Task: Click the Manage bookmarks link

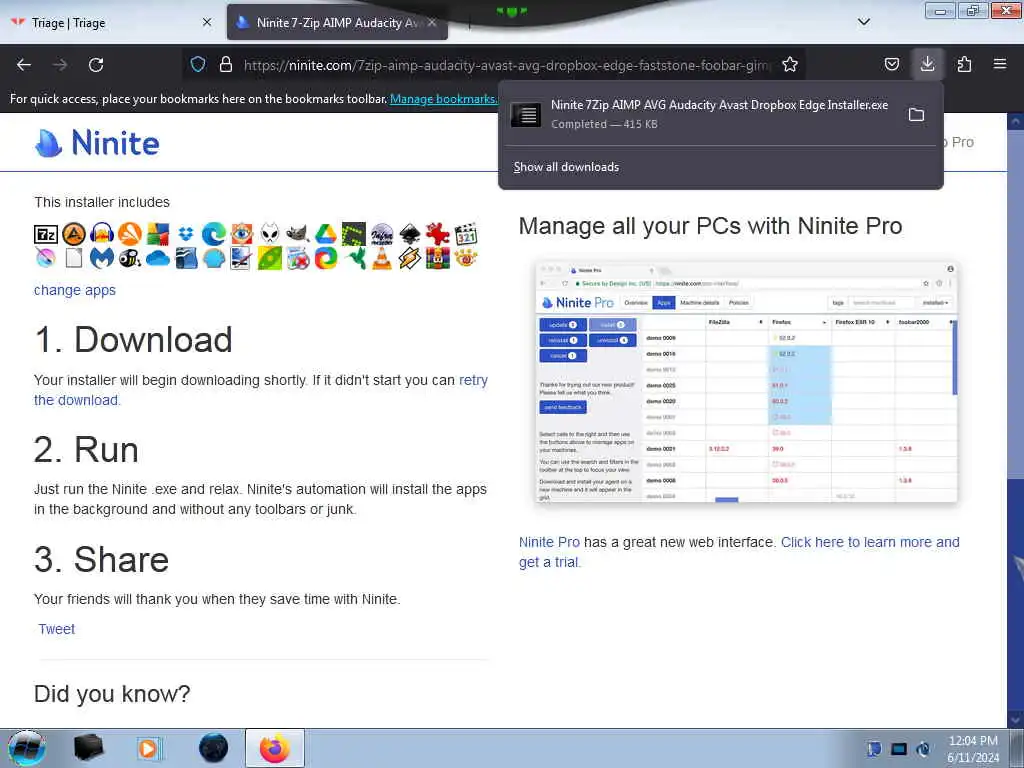Action: click(x=443, y=99)
